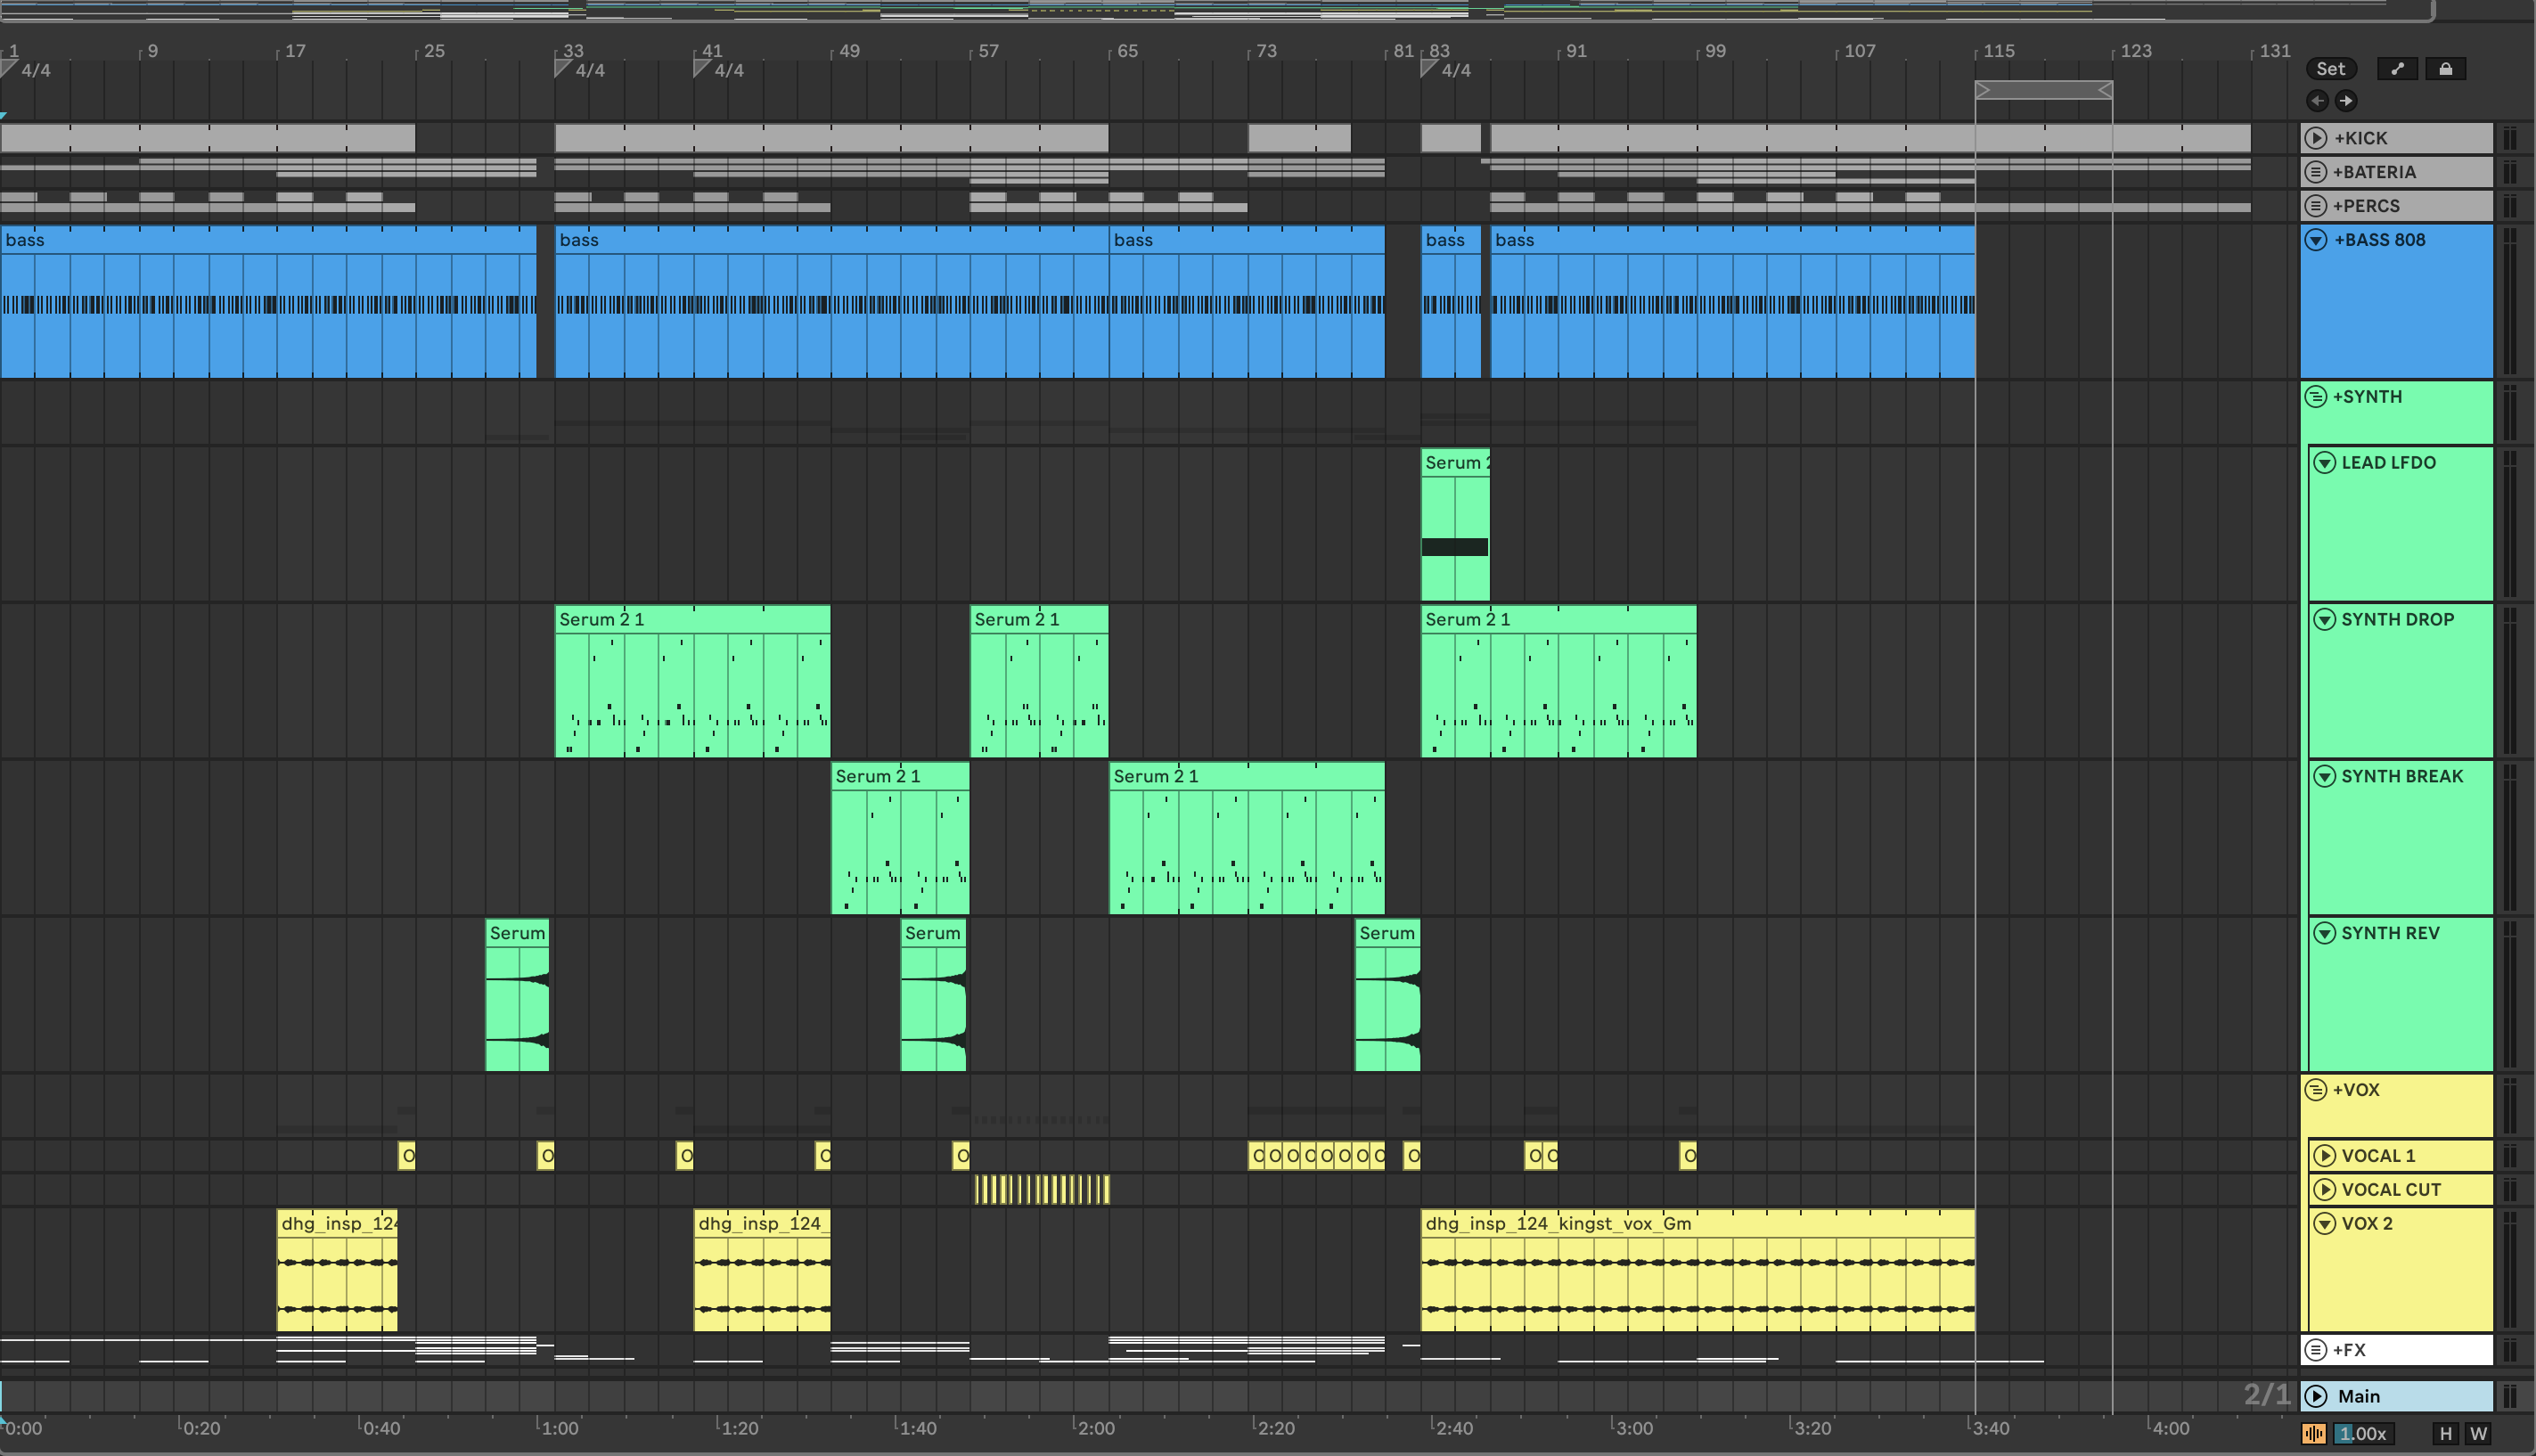
Task: Collapse the VOX 2 track
Action: click(x=2325, y=1224)
